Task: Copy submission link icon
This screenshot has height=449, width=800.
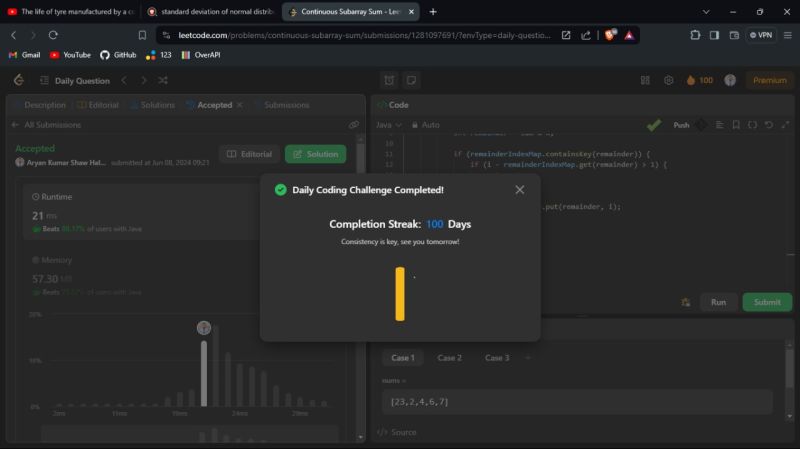Action: pyautogui.click(x=354, y=124)
